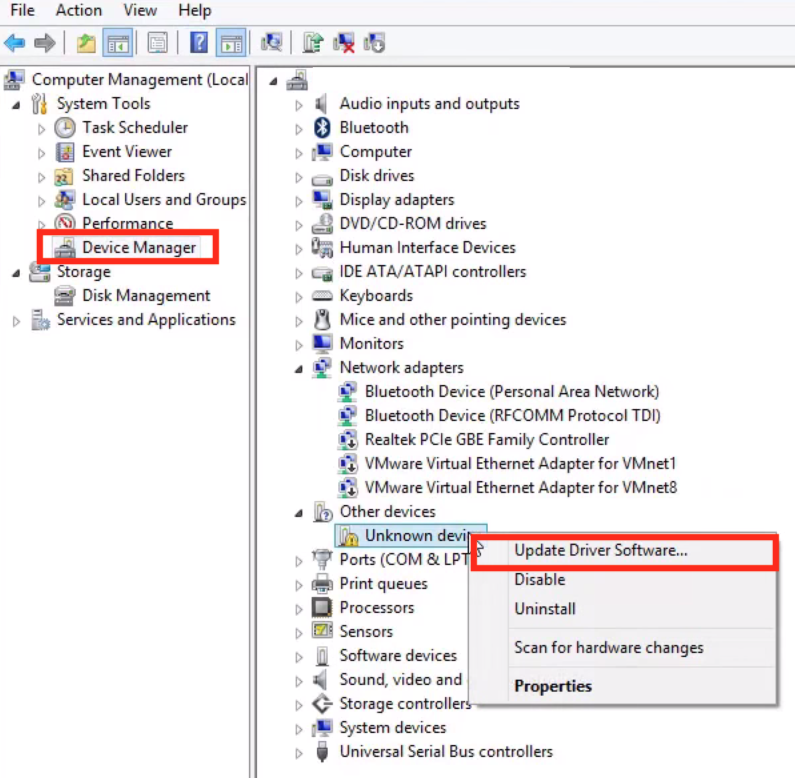Expand the Display adapters category
This screenshot has width=795, height=778.
coord(299,201)
